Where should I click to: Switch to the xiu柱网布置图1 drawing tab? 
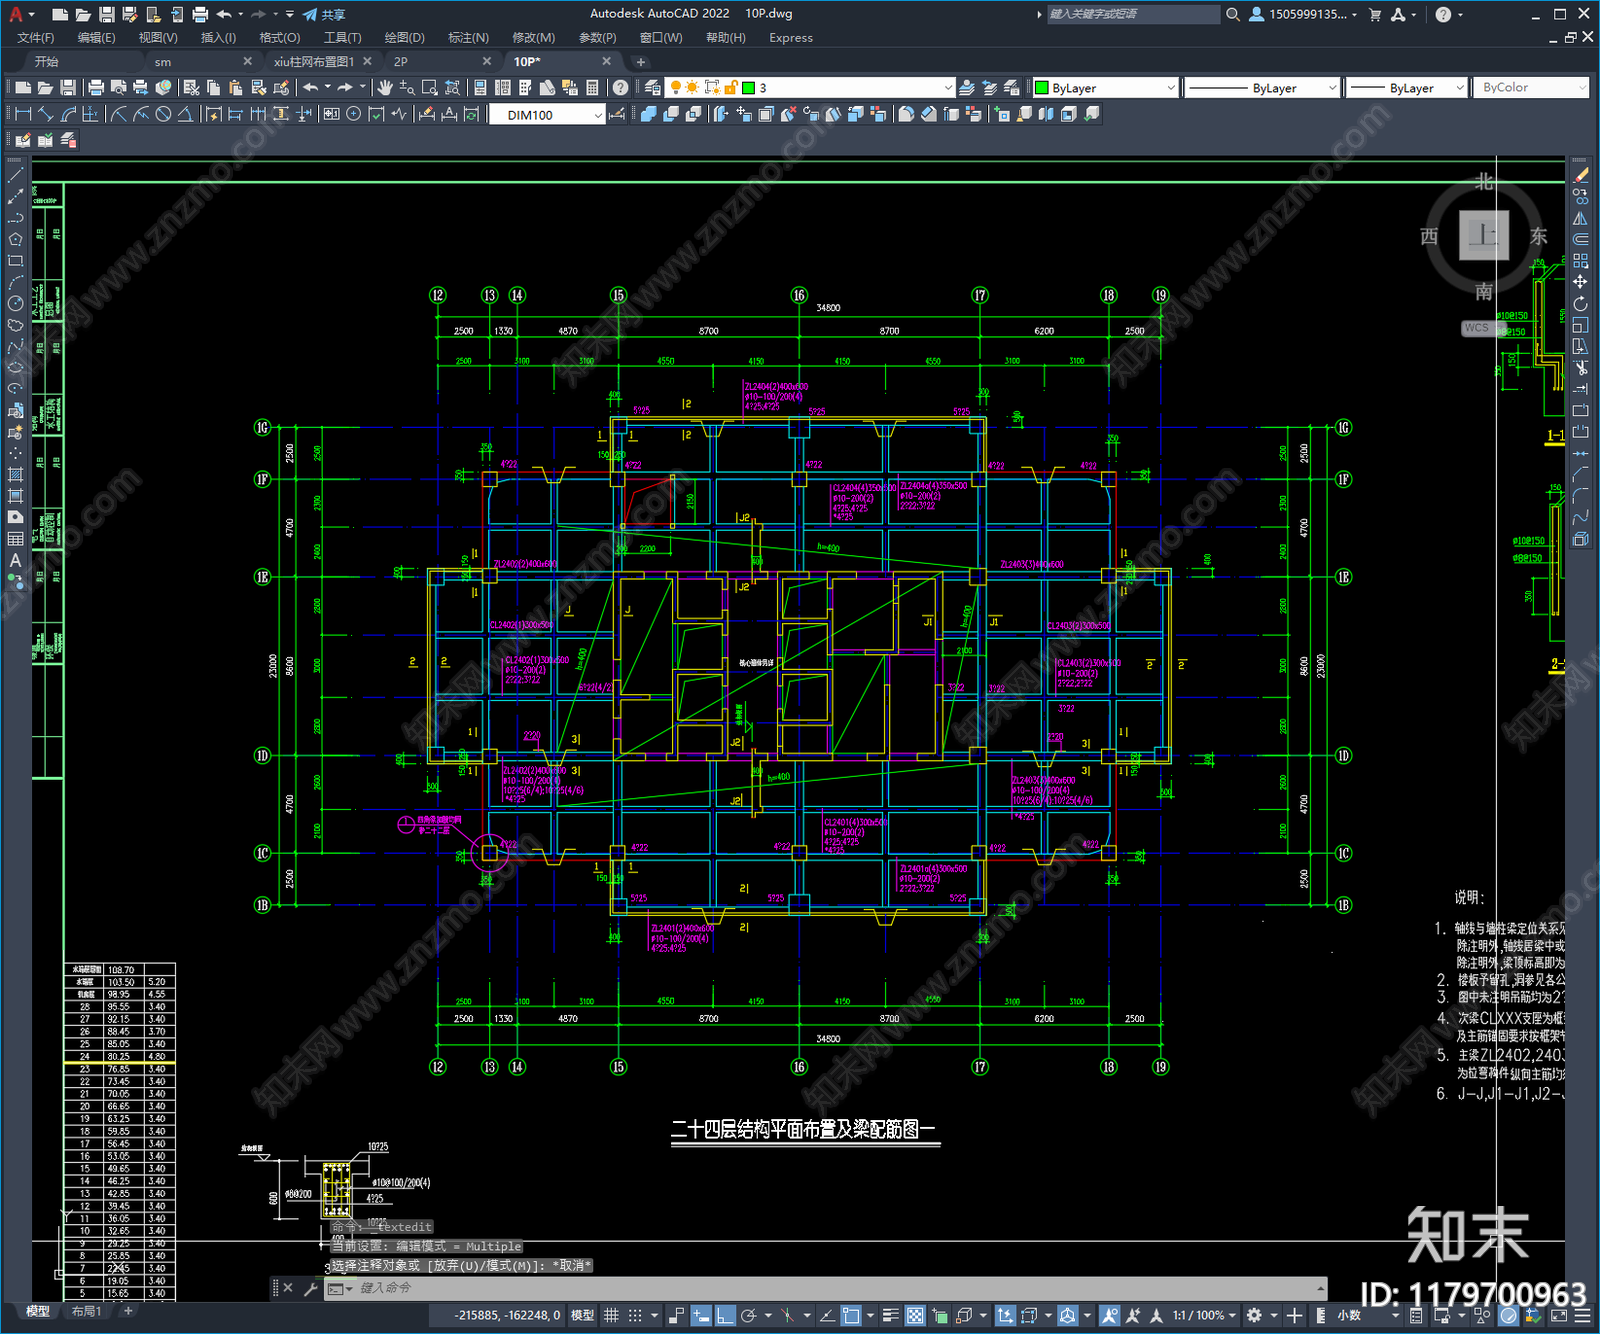[314, 62]
